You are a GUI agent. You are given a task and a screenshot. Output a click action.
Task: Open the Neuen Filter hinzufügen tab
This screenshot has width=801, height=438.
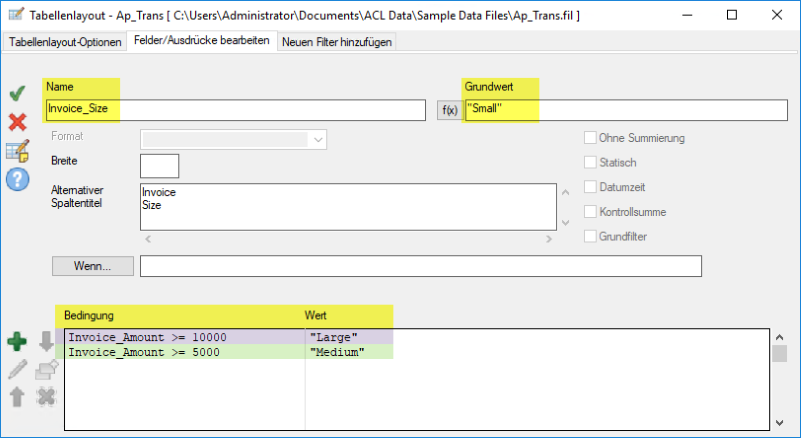337,42
